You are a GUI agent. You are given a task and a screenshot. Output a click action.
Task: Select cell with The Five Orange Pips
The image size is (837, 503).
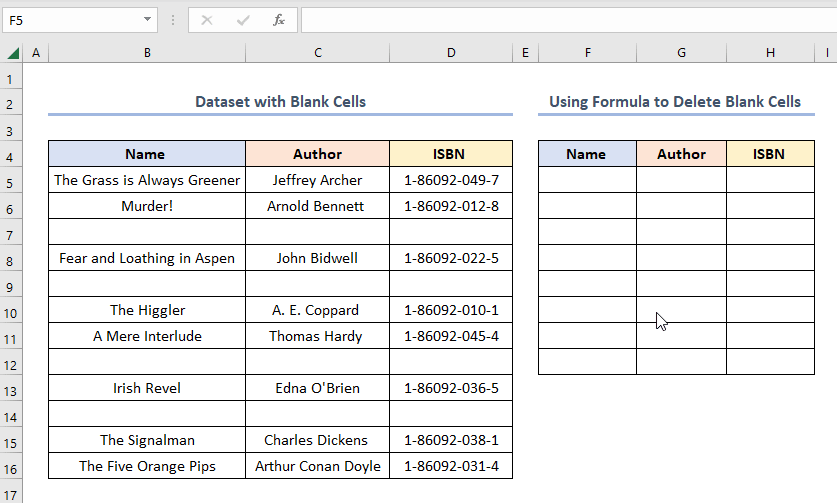(147, 466)
